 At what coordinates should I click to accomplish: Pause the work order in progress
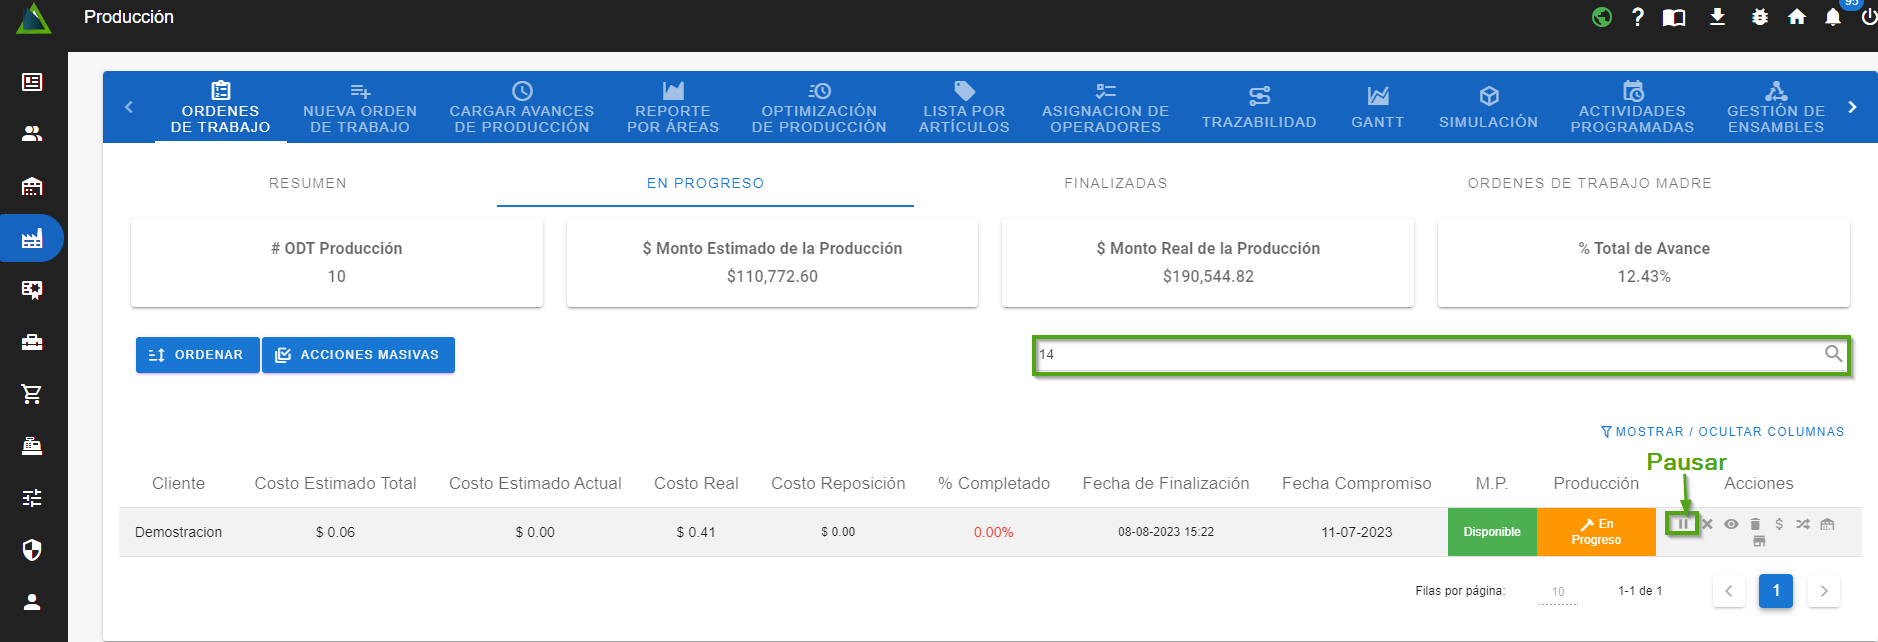point(1683,524)
